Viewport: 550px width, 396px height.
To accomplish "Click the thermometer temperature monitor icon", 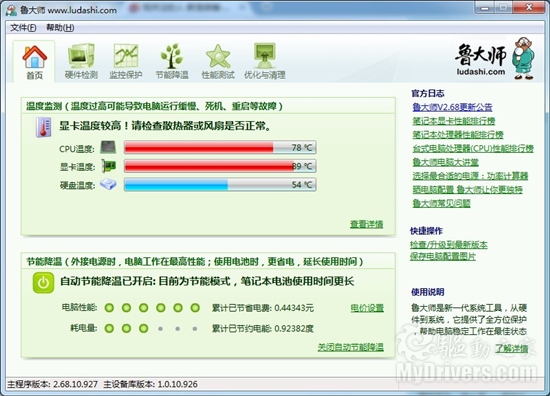I will tap(43, 127).
